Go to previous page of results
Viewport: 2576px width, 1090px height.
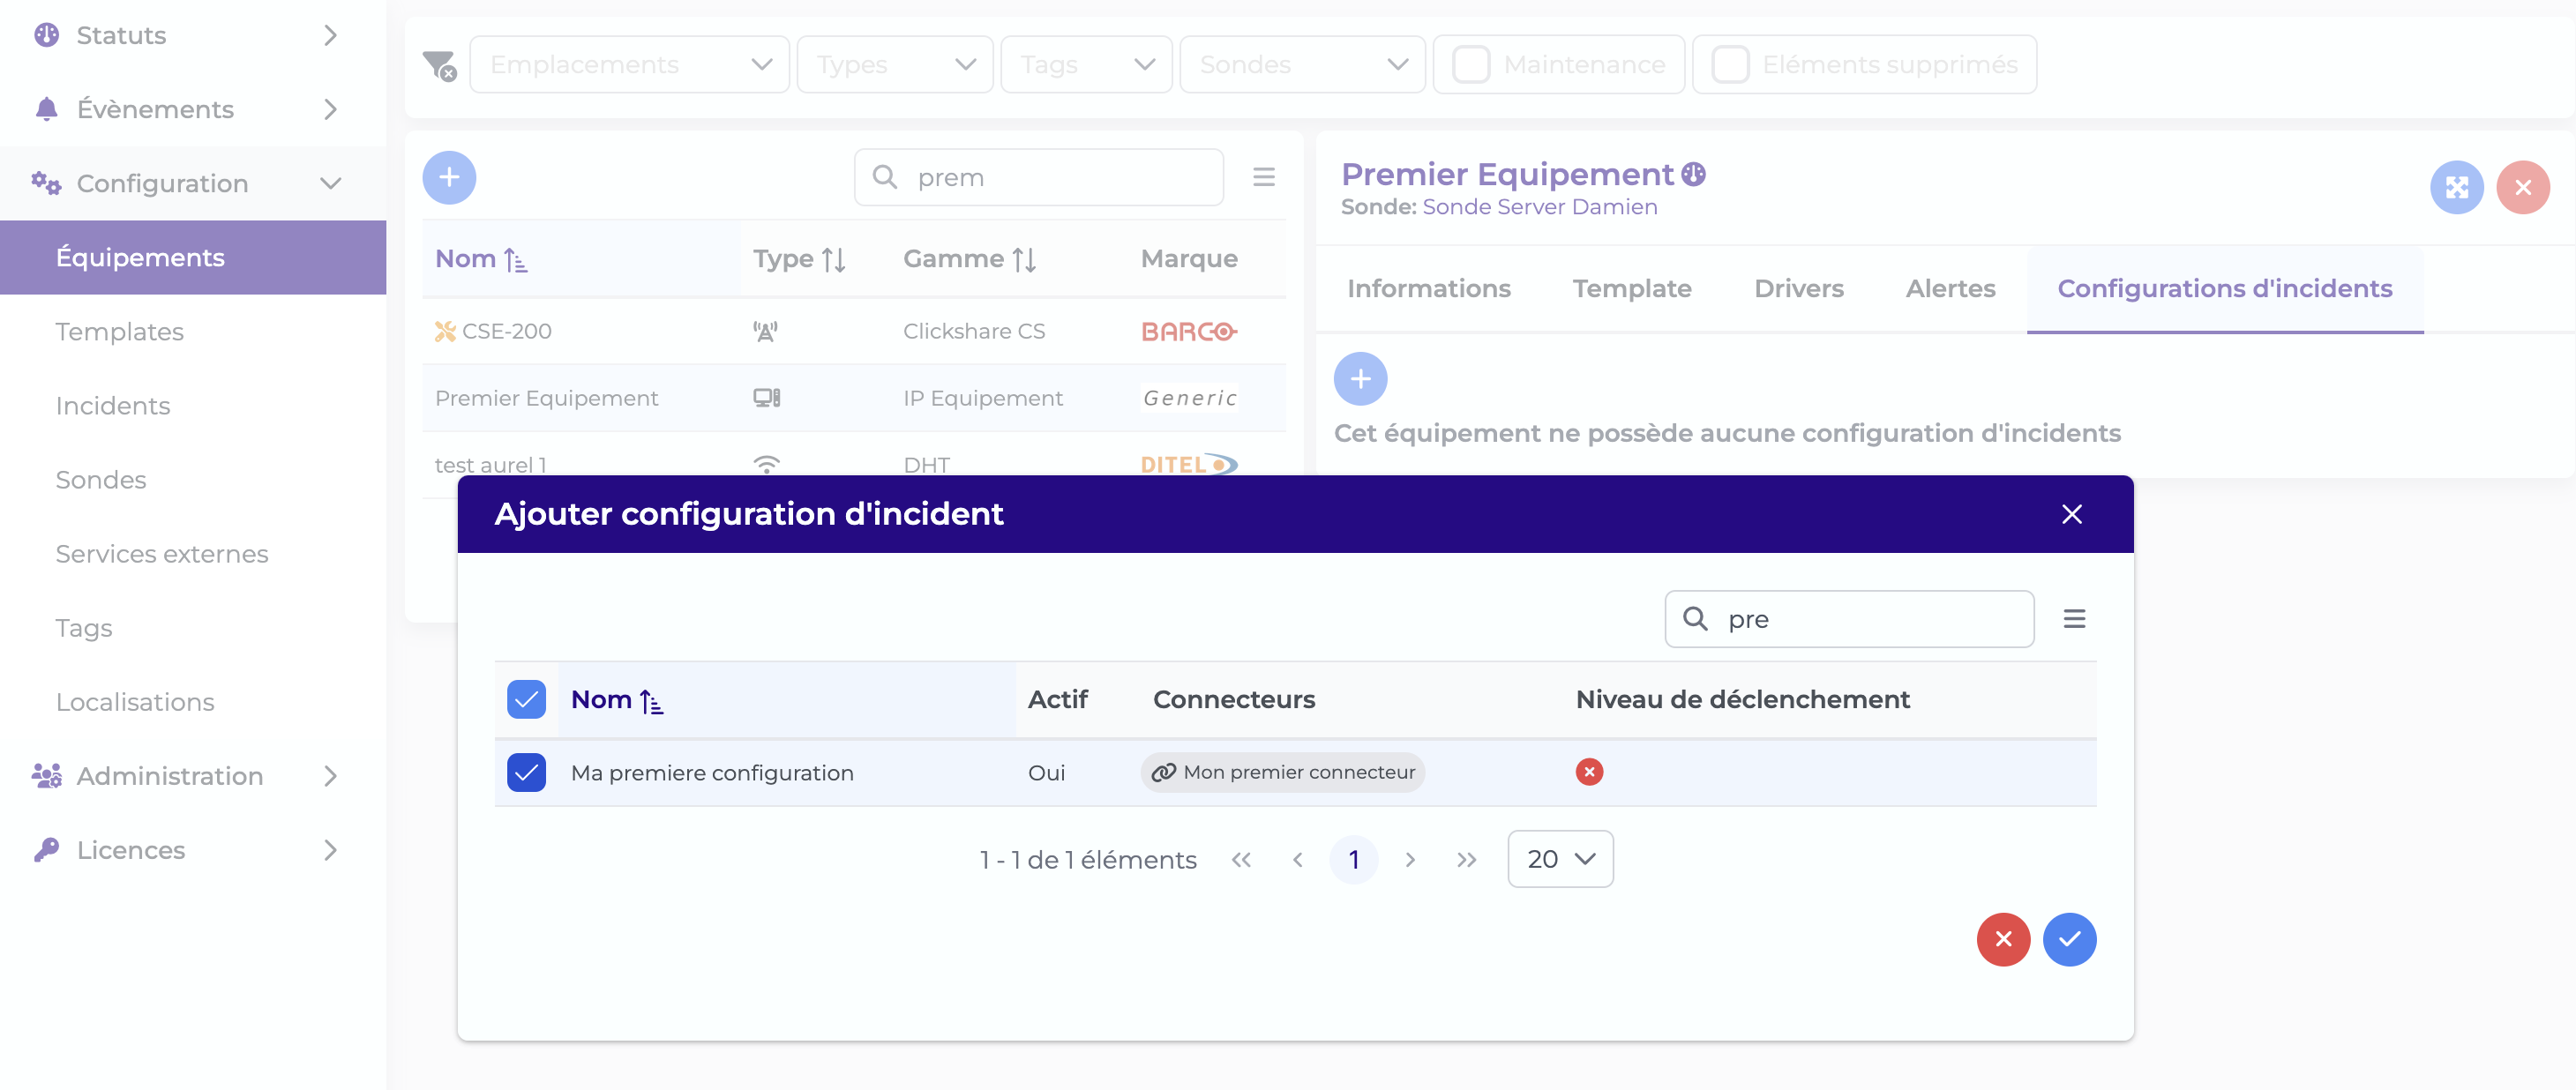click(x=1297, y=860)
